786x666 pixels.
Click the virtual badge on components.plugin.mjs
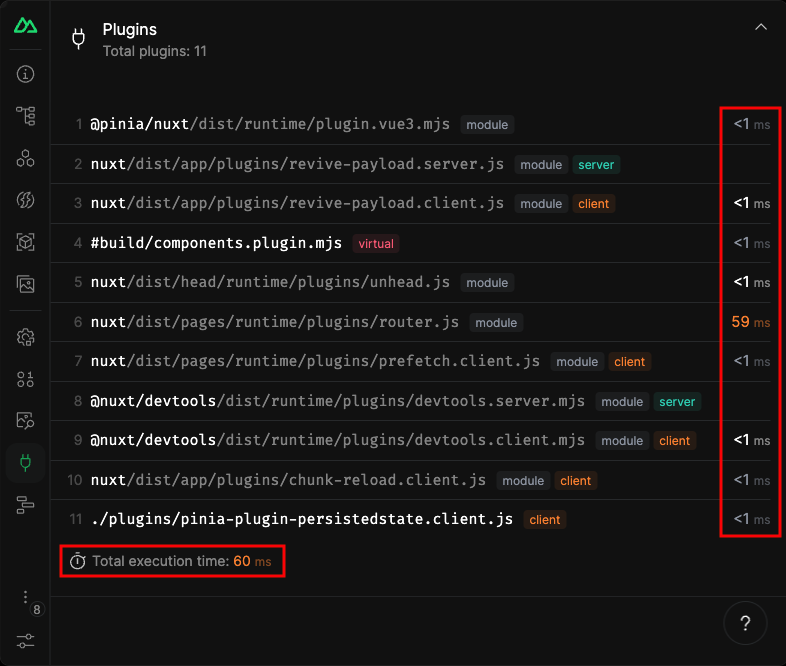click(x=376, y=244)
